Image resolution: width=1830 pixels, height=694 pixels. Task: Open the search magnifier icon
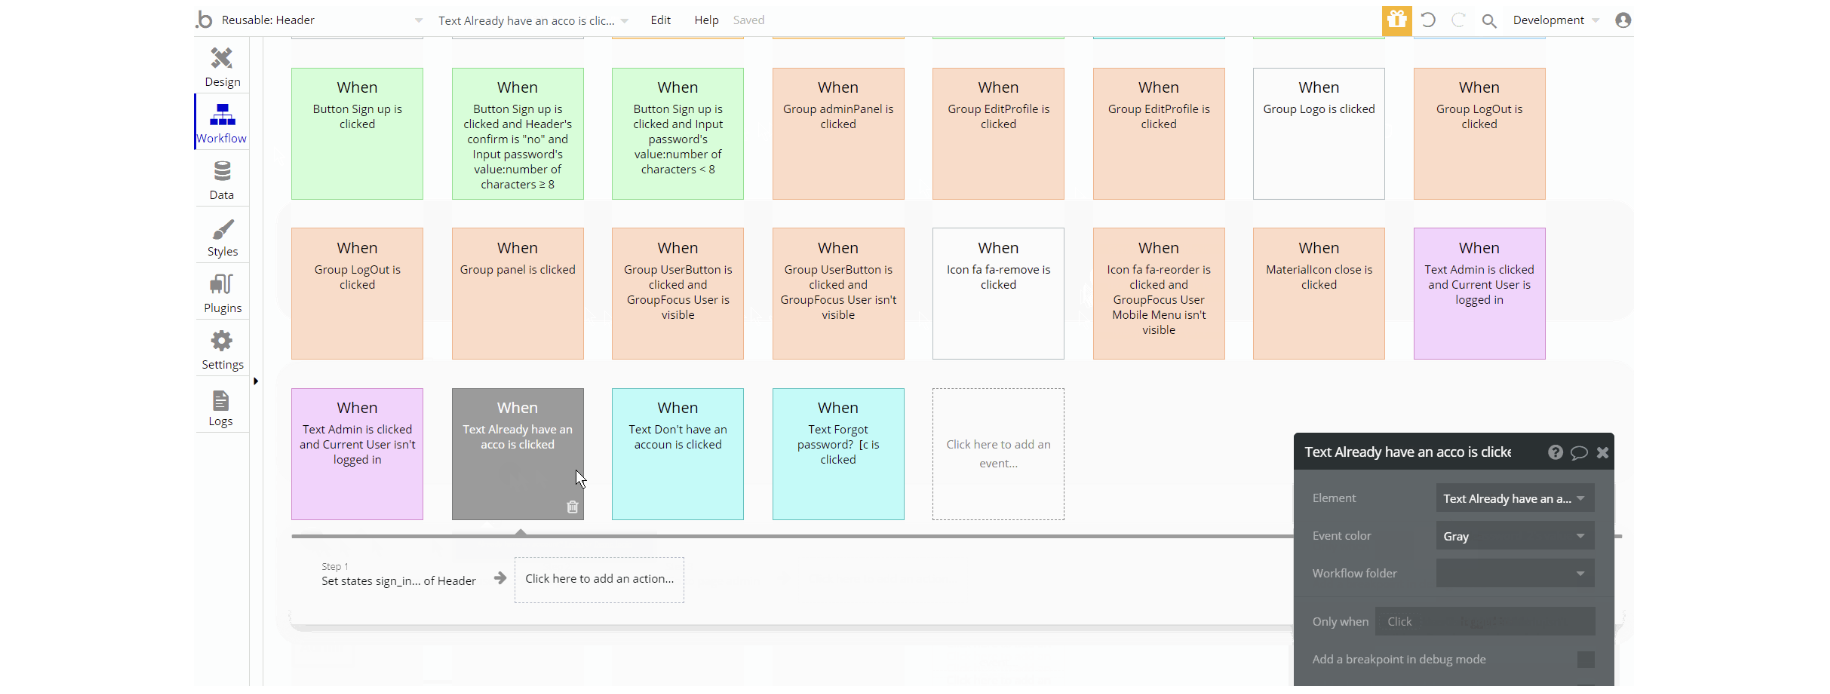[x=1489, y=20]
